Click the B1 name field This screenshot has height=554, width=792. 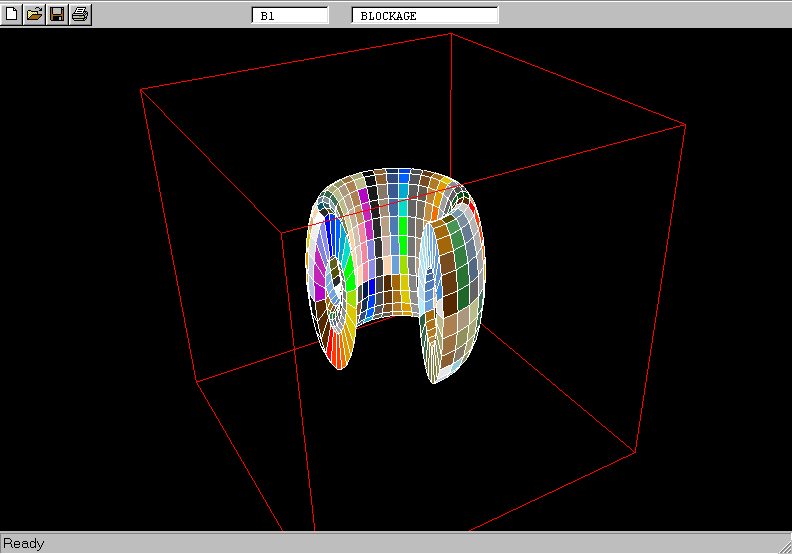tap(290, 16)
